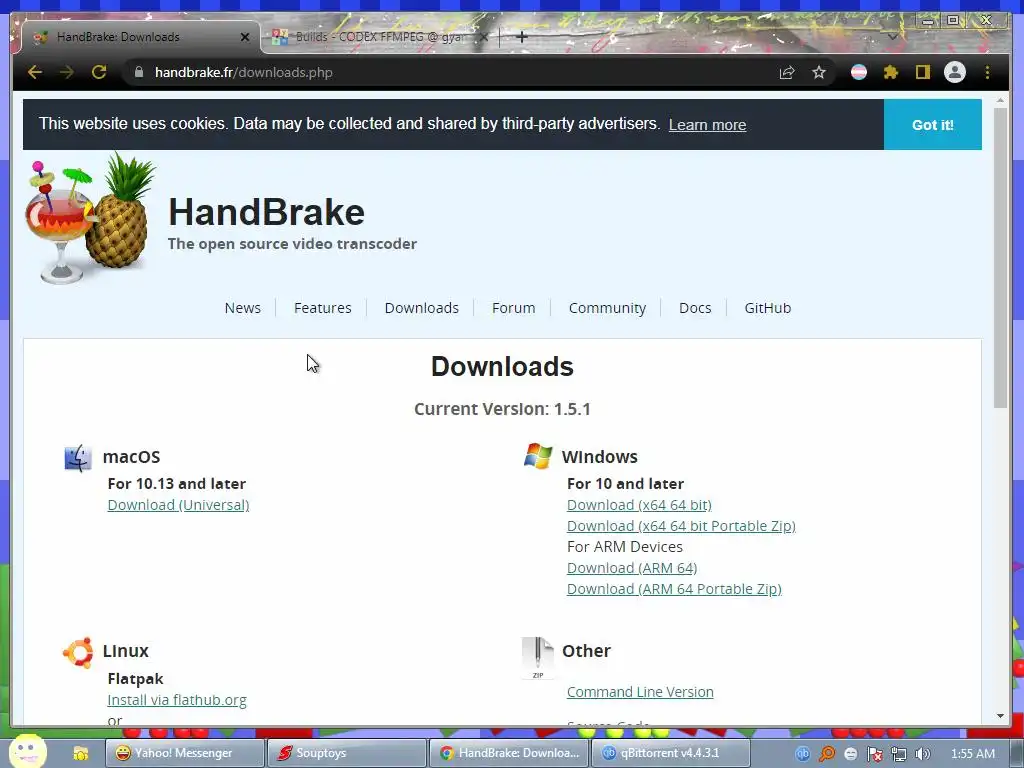Download Windows x64 64 bit Portable Zip
The image size is (1024, 768).
(x=681, y=526)
